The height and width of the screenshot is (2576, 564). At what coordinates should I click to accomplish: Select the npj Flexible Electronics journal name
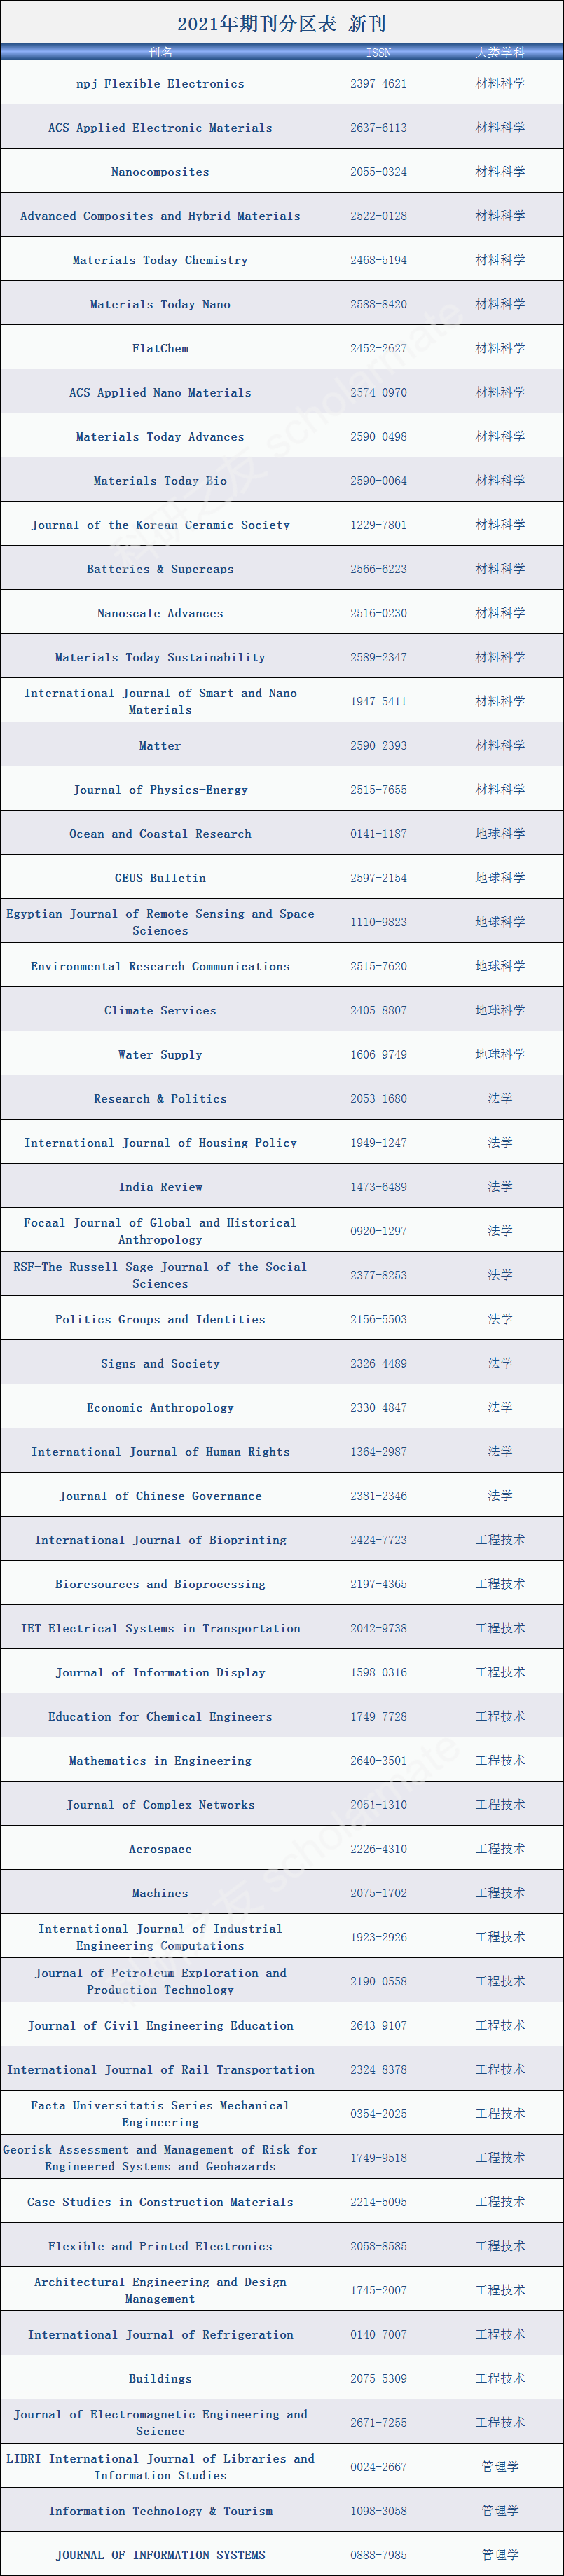click(x=160, y=84)
